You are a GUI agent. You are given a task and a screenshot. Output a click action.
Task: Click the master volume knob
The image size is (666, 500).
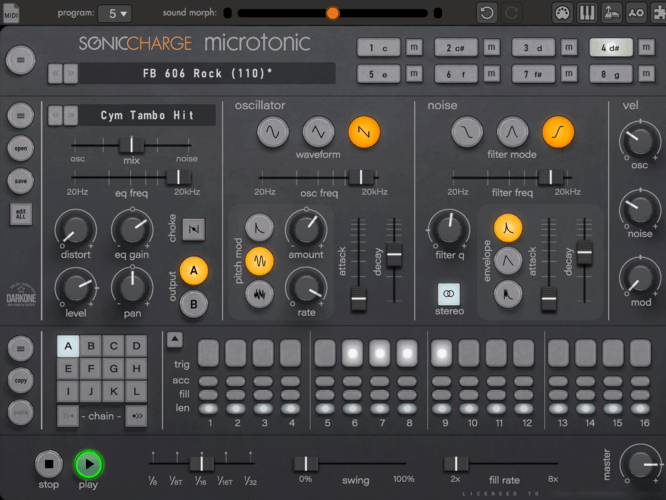click(x=641, y=465)
